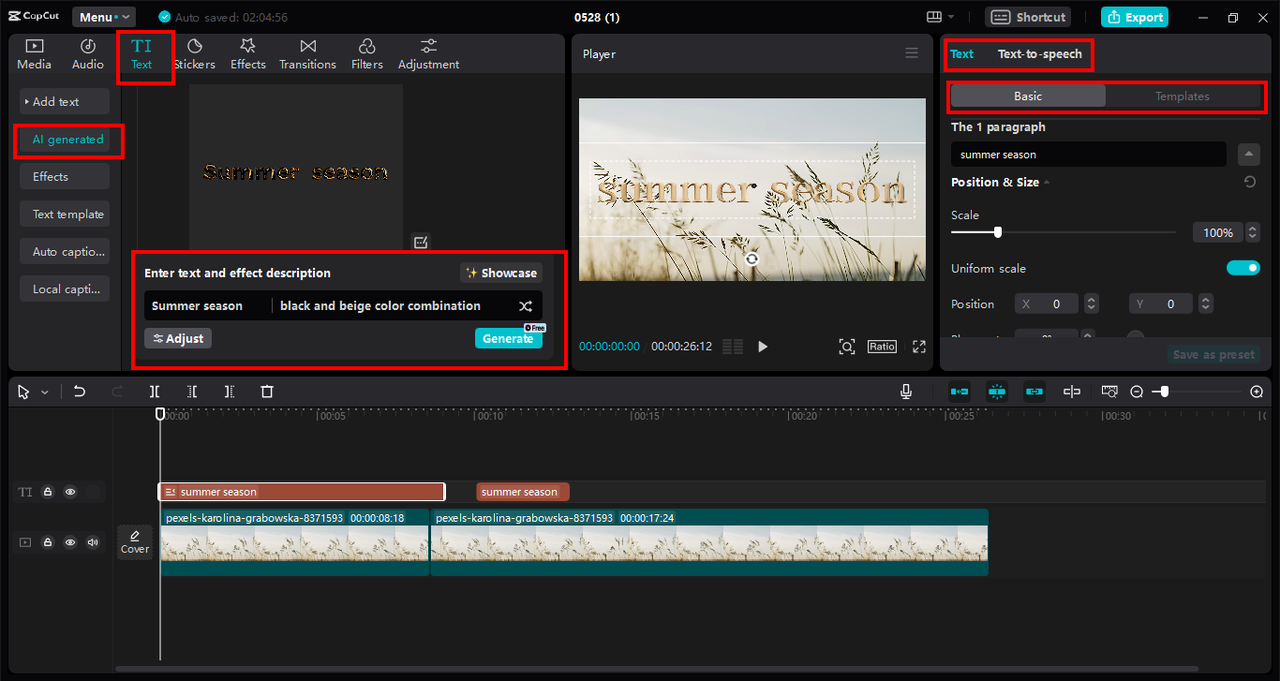Click the Summer season text input
This screenshot has height=681, width=1280.
[208, 306]
